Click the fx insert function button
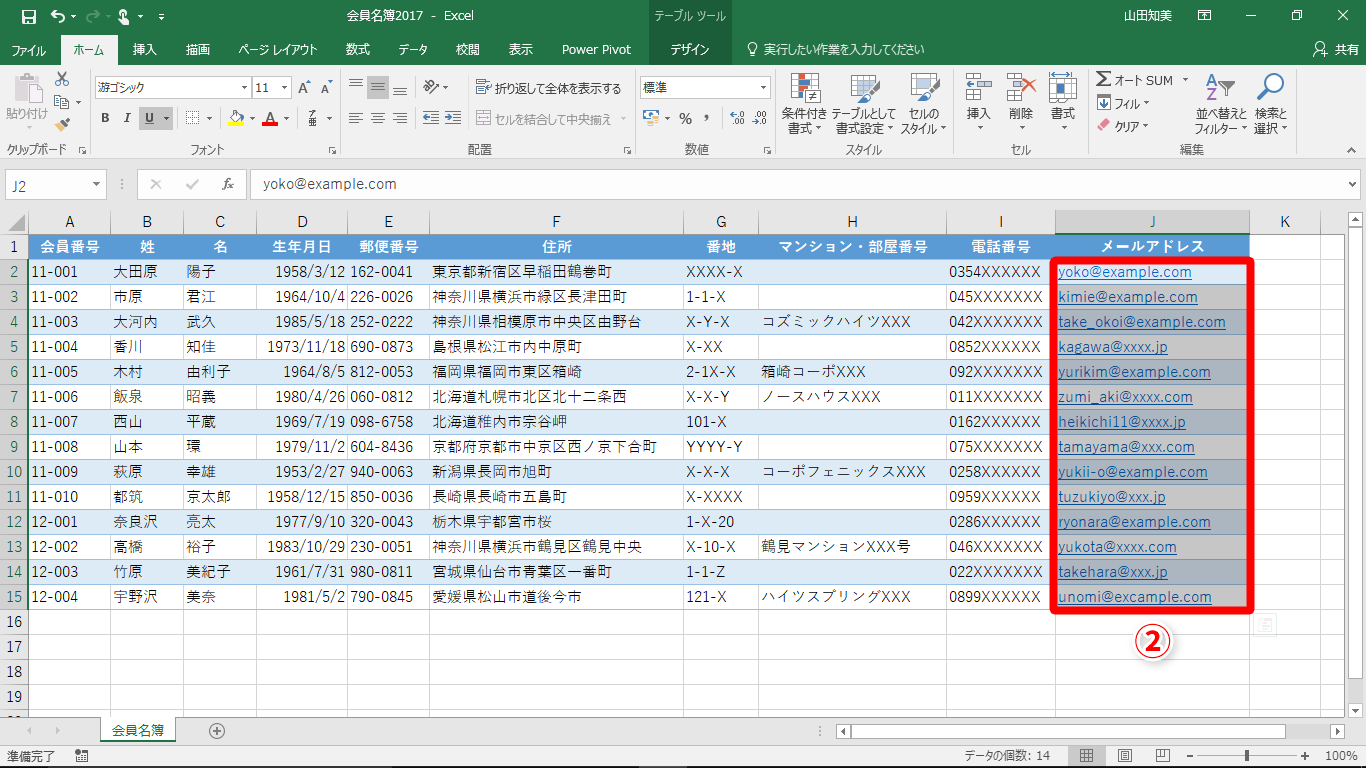Screen dimensions: 1366x768 click(227, 184)
